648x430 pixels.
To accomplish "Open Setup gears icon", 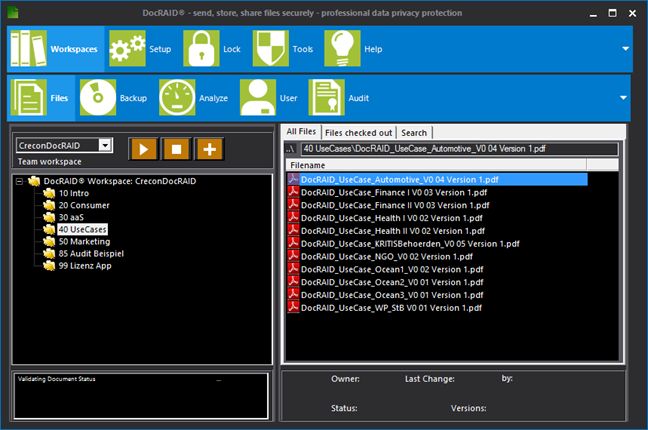I will [x=127, y=48].
